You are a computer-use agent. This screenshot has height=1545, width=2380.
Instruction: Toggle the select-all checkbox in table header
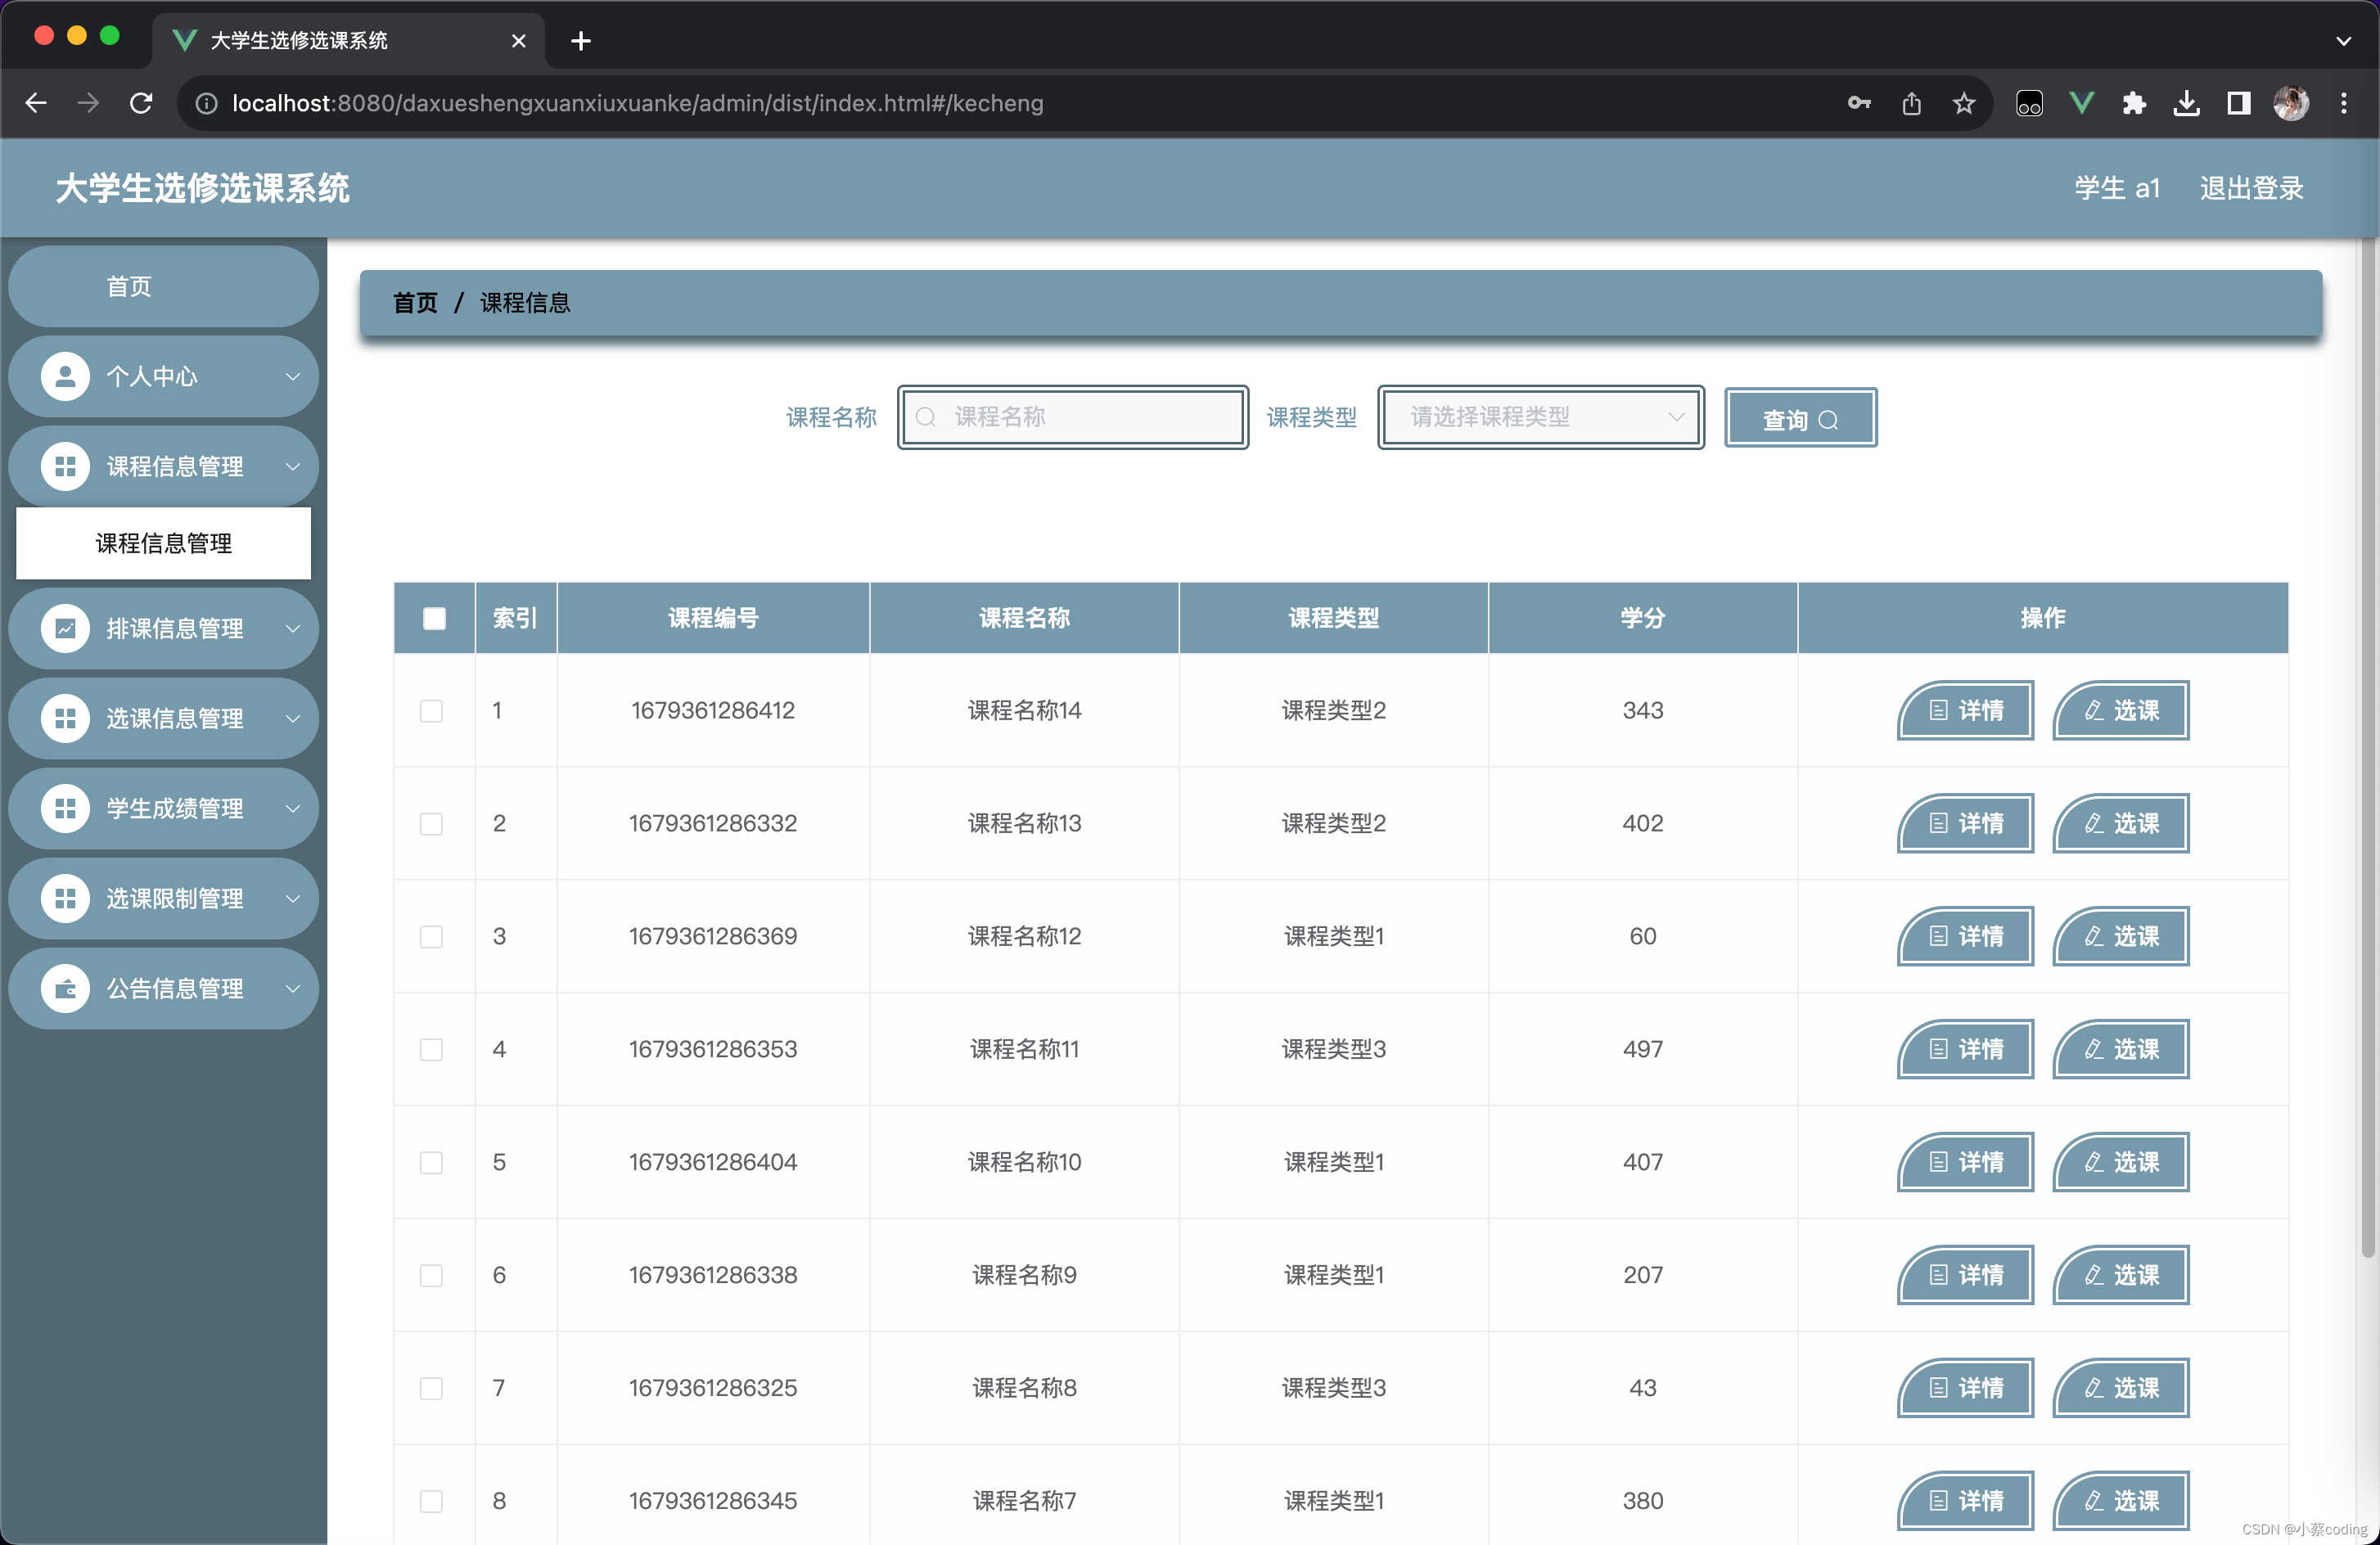tap(434, 618)
